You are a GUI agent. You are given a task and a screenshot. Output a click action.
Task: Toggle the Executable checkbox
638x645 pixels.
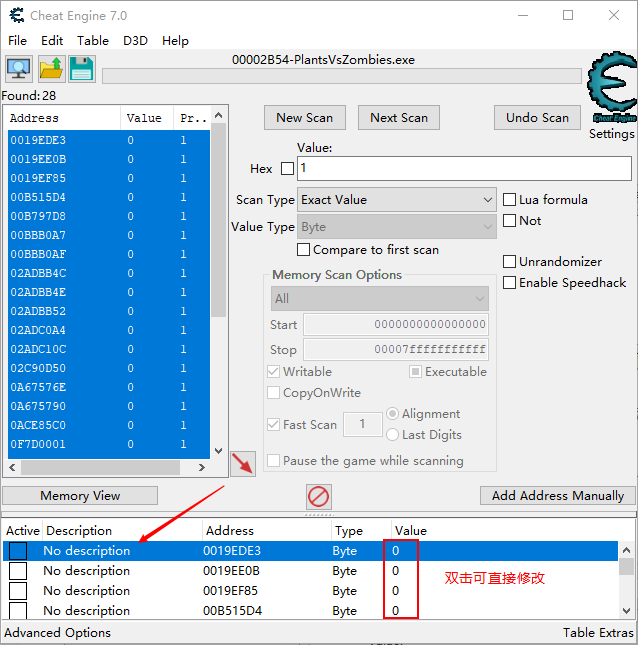click(415, 372)
